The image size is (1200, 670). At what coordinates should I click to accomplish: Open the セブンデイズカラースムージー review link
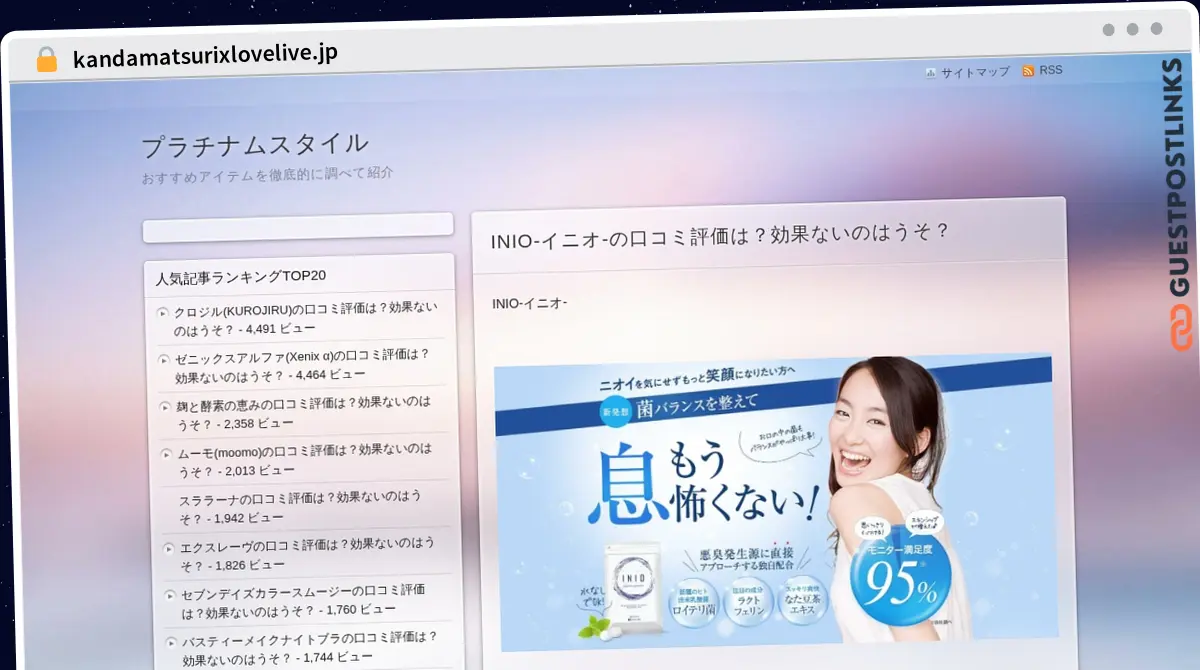coord(303,600)
